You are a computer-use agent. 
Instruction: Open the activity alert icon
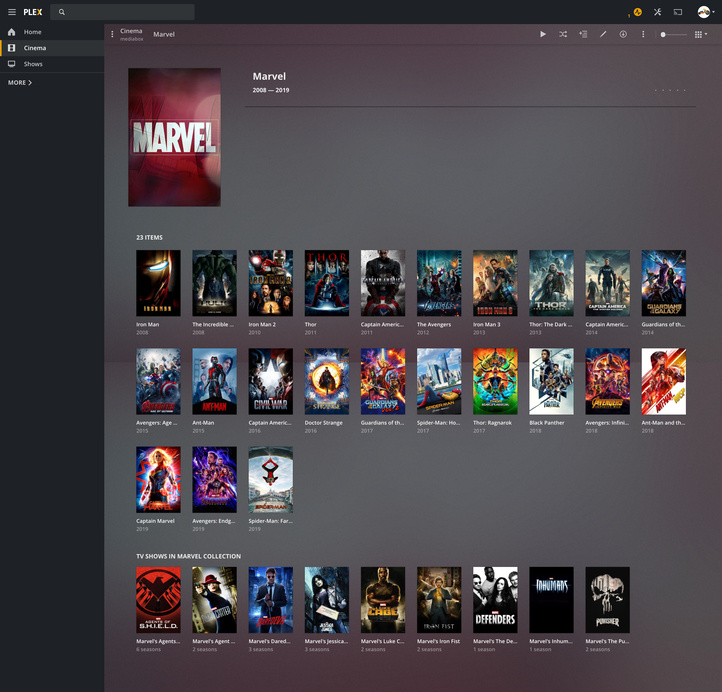pyautogui.click(x=637, y=12)
